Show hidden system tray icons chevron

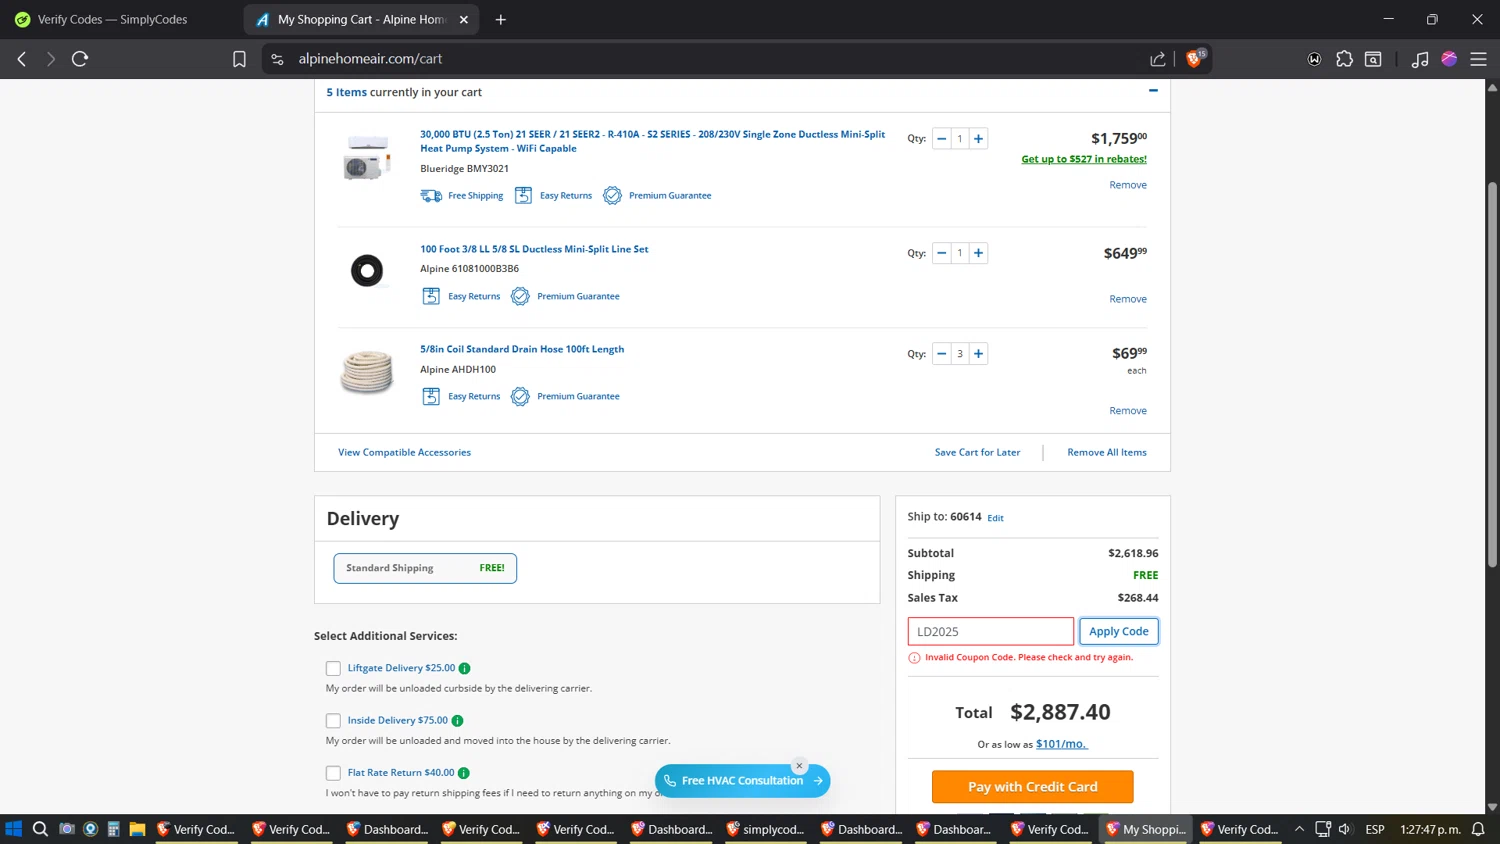click(x=1299, y=829)
